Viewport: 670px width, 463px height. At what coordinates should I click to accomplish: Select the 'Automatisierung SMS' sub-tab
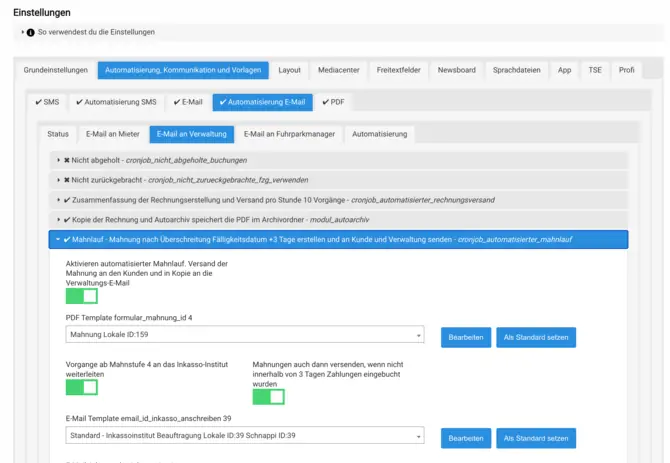point(116,102)
